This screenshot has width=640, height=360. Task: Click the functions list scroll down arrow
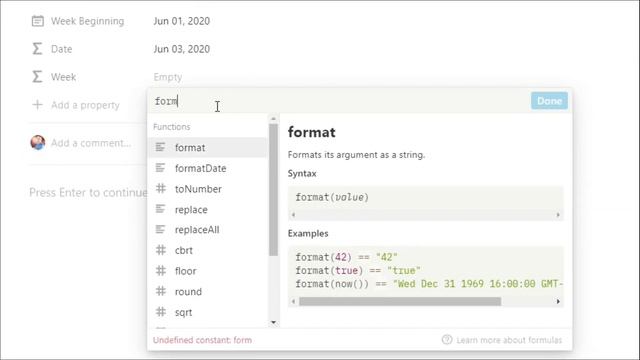pos(273,322)
